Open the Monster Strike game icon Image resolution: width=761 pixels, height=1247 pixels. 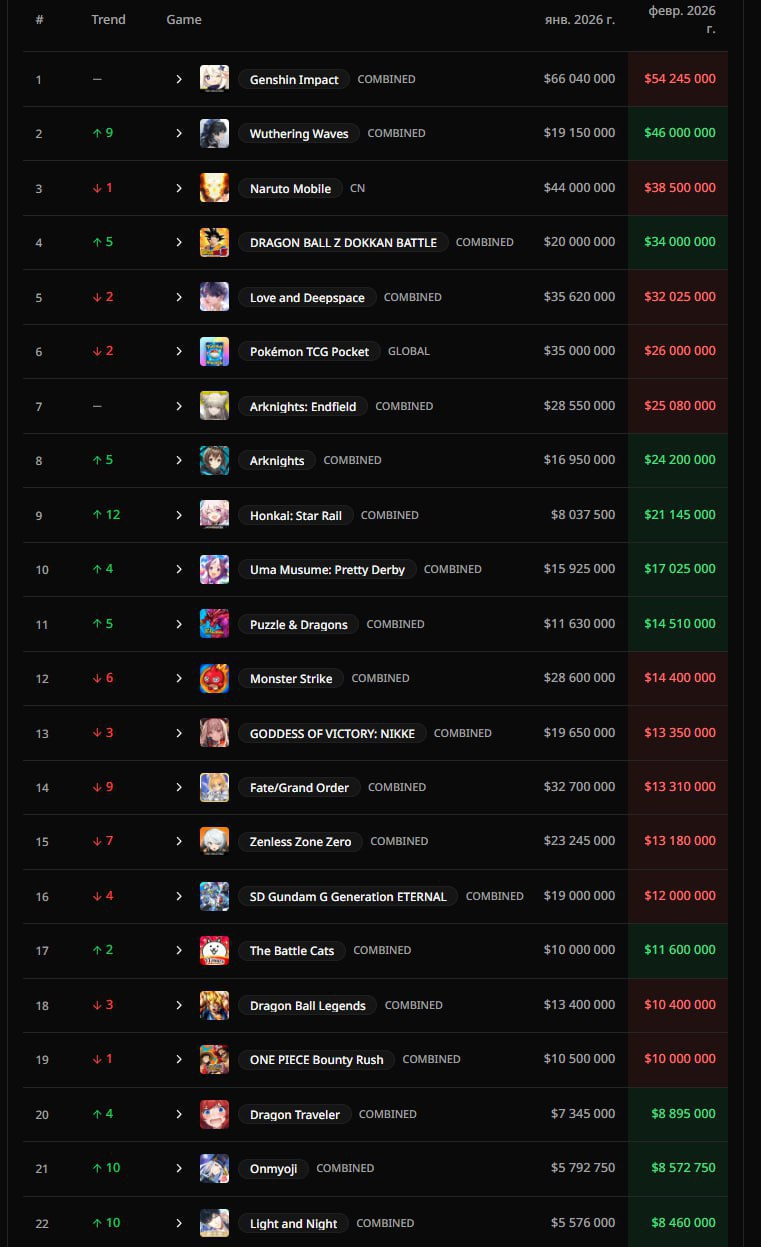tap(214, 678)
